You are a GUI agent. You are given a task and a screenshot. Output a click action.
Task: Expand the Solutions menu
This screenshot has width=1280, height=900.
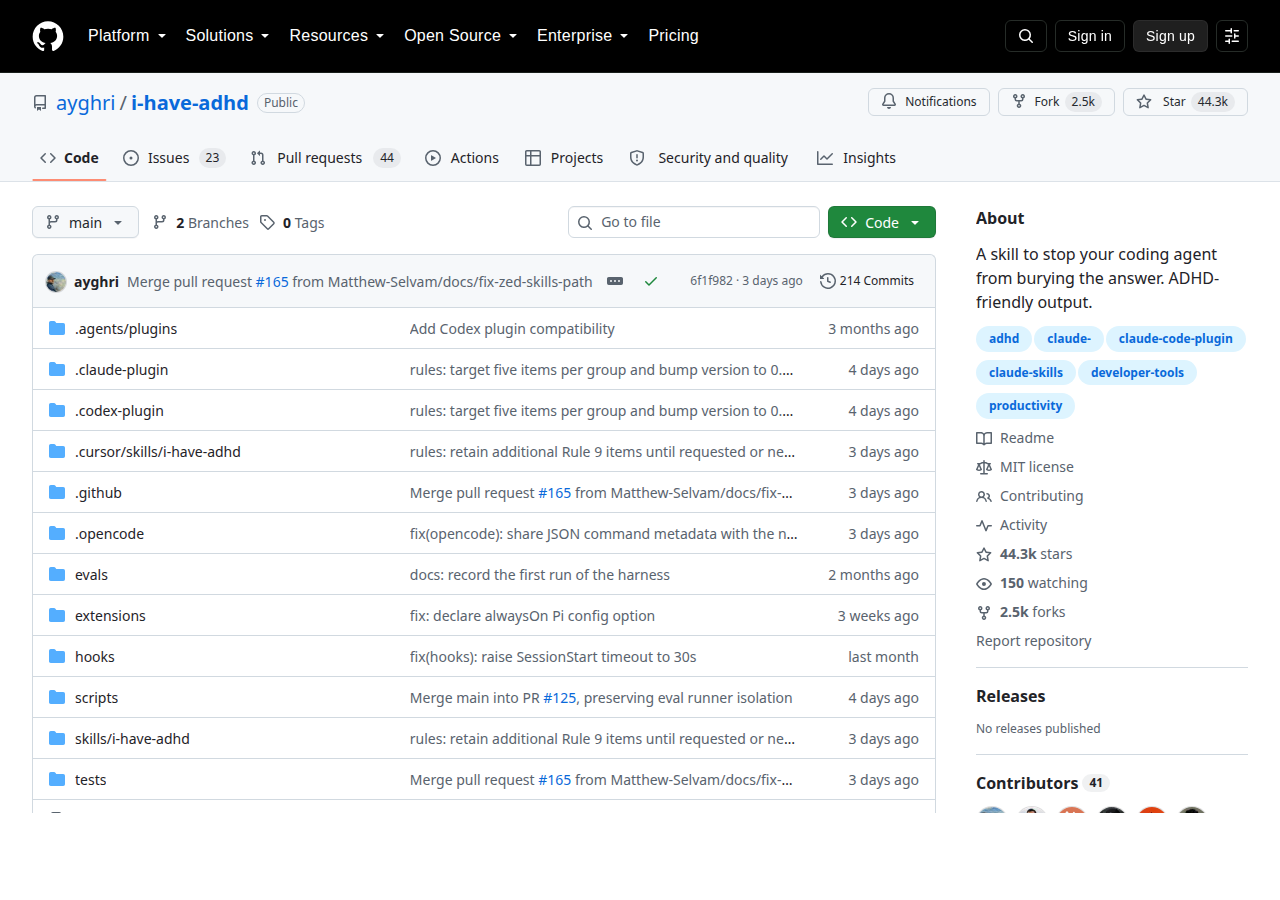click(x=227, y=36)
